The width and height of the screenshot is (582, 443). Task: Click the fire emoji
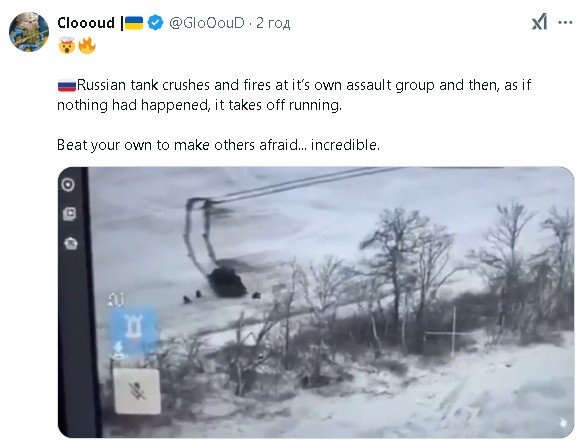(87, 46)
